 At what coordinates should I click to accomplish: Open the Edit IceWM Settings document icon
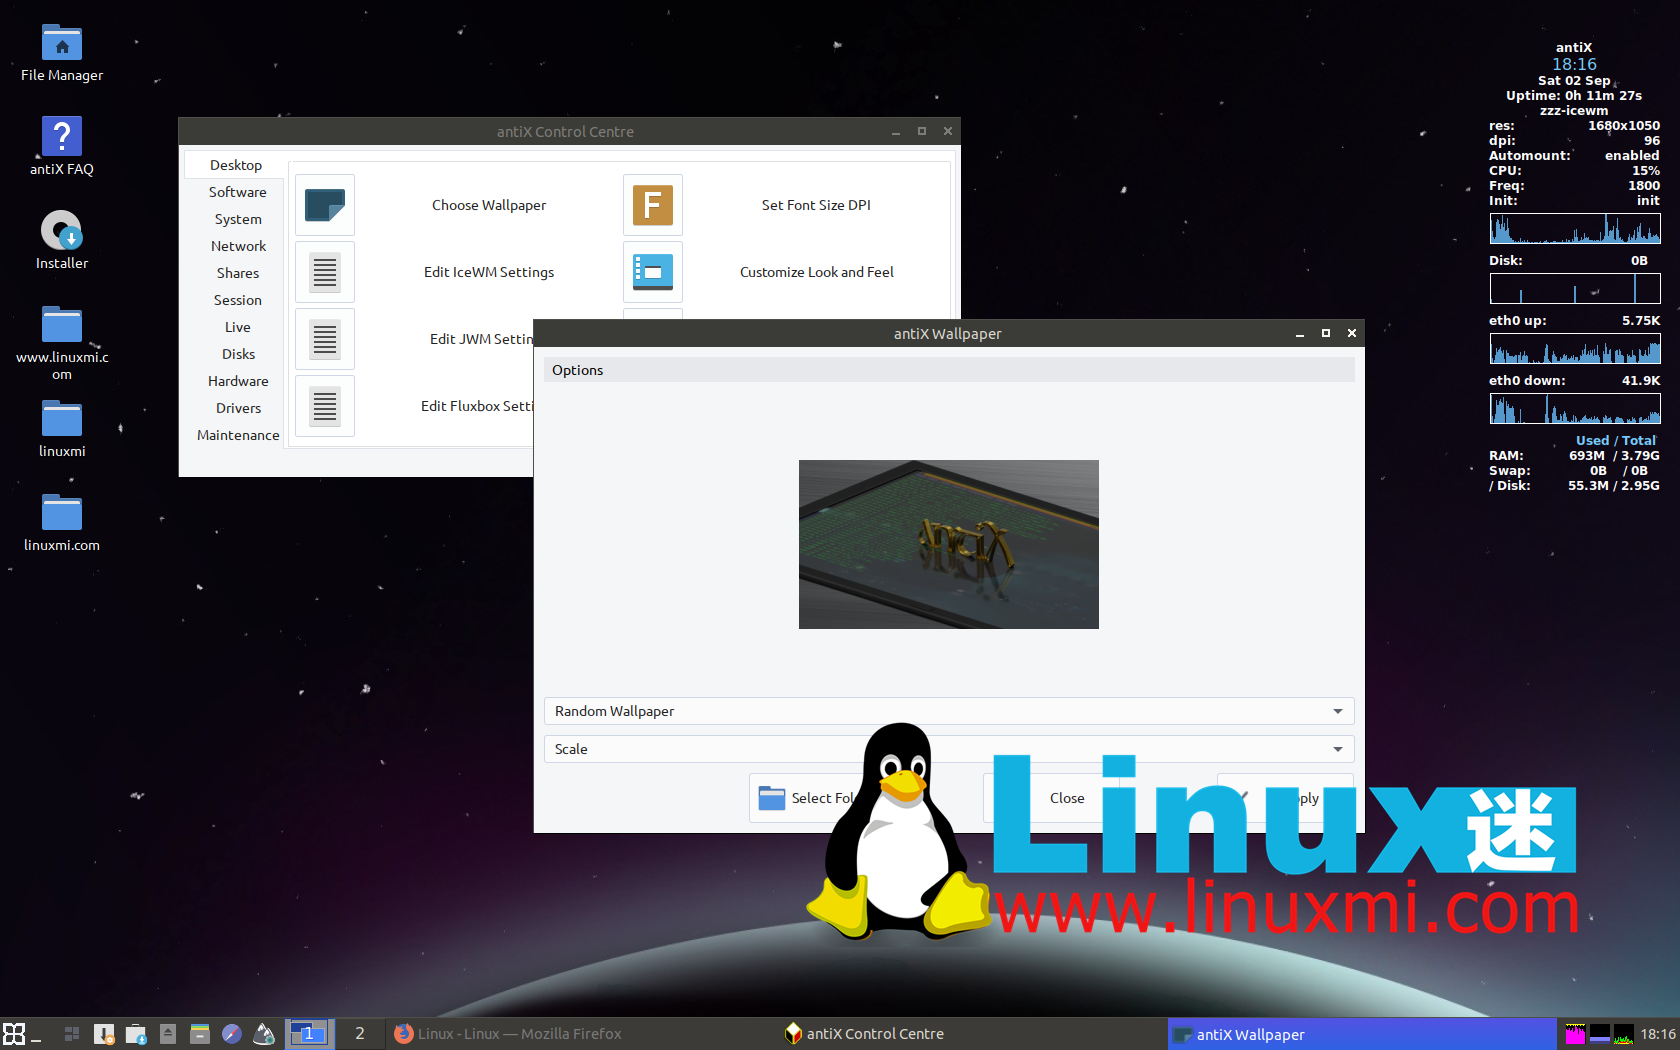point(325,272)
